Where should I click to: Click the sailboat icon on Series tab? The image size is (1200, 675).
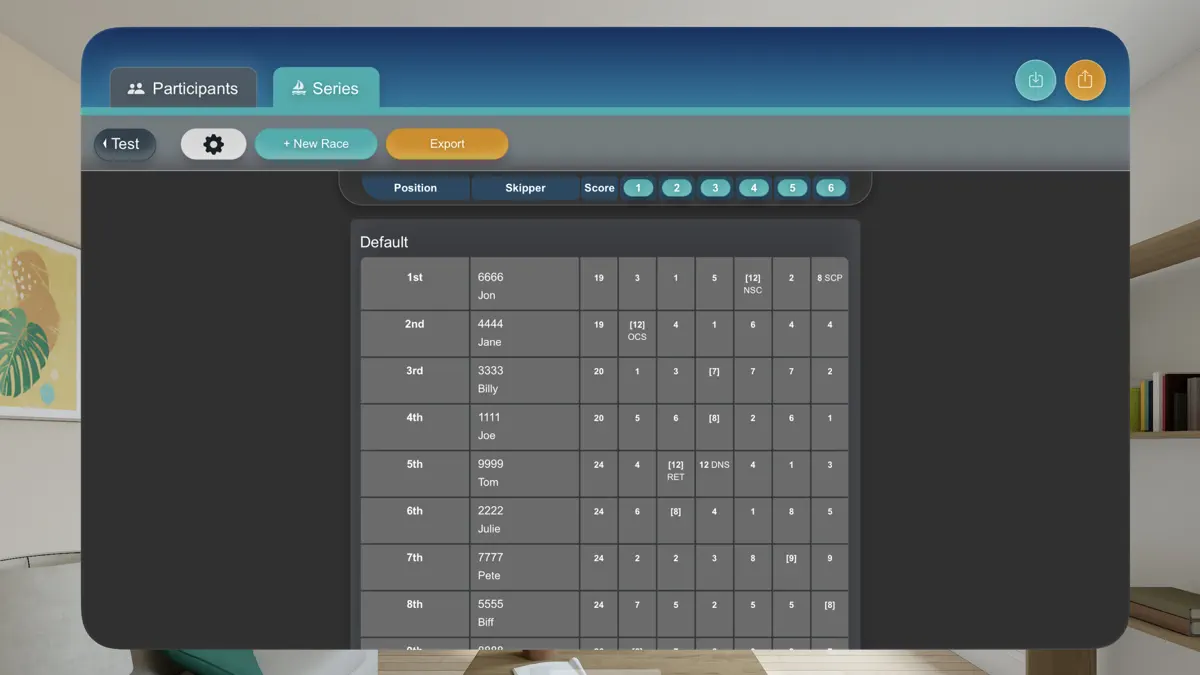coord(297,88)
